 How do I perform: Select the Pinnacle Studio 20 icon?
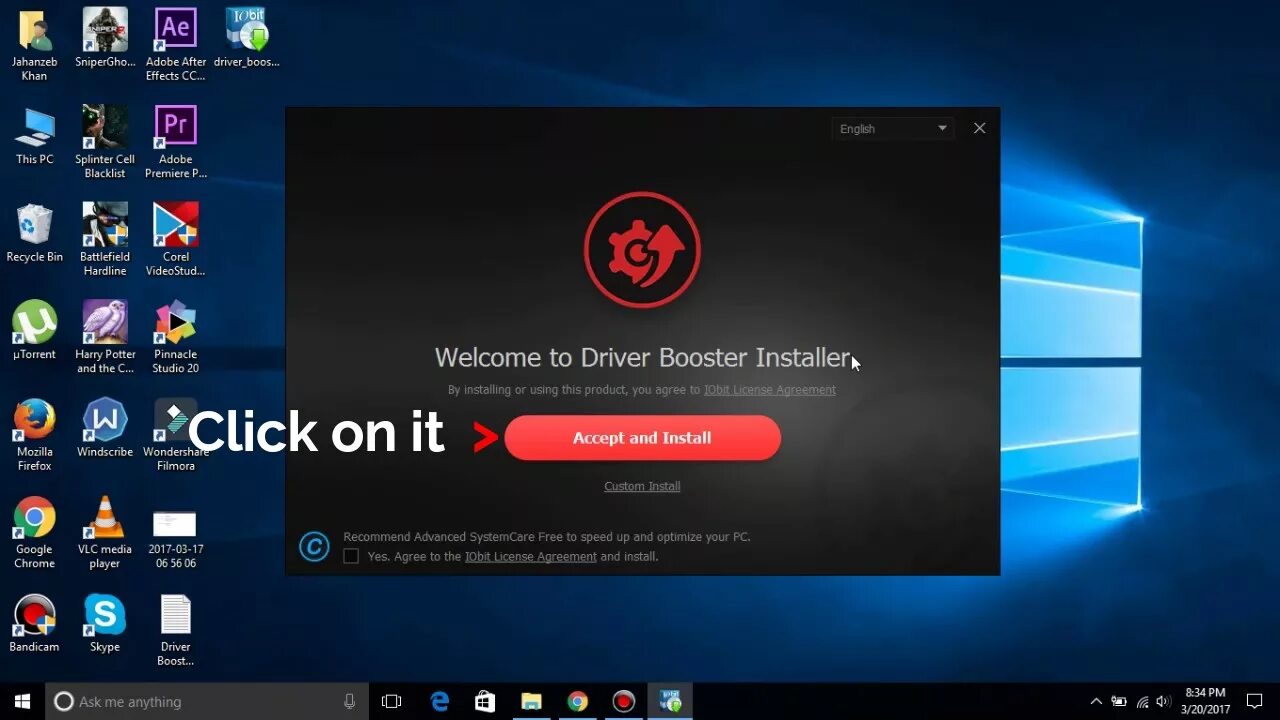pos(175,338)
